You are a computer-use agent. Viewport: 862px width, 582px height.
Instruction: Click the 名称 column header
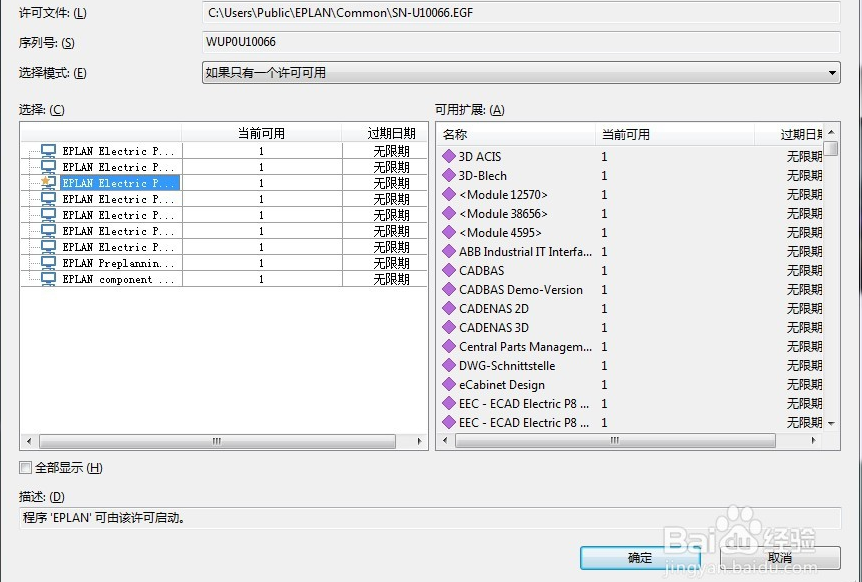pyautogui.click(x=516, y=134)
